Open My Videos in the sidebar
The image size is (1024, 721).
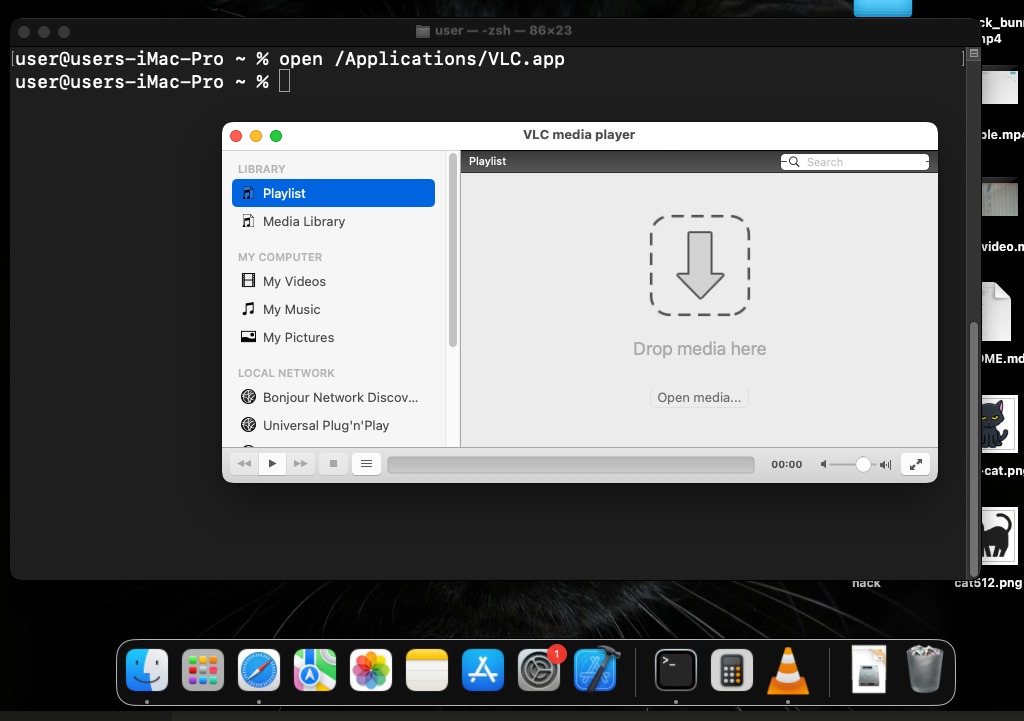tap(294, 282)
